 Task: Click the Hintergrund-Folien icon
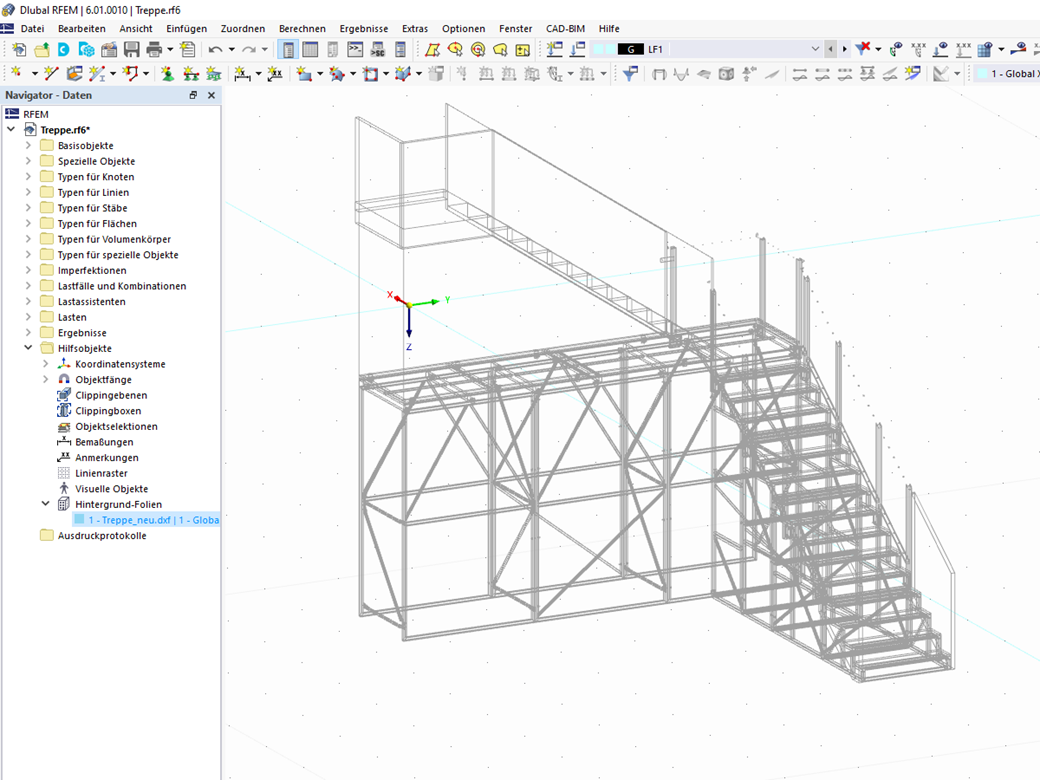(x=64, y=504)
